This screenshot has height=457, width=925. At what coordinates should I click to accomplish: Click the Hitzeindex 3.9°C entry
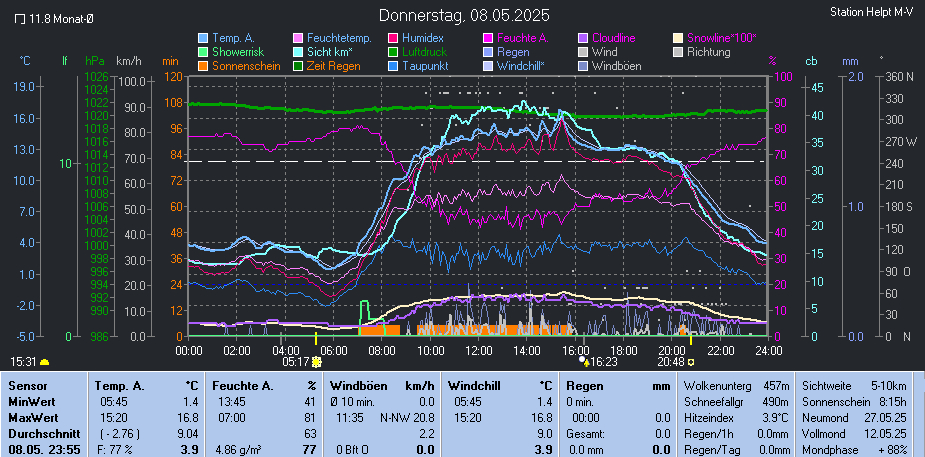click(x=736, y=417)
